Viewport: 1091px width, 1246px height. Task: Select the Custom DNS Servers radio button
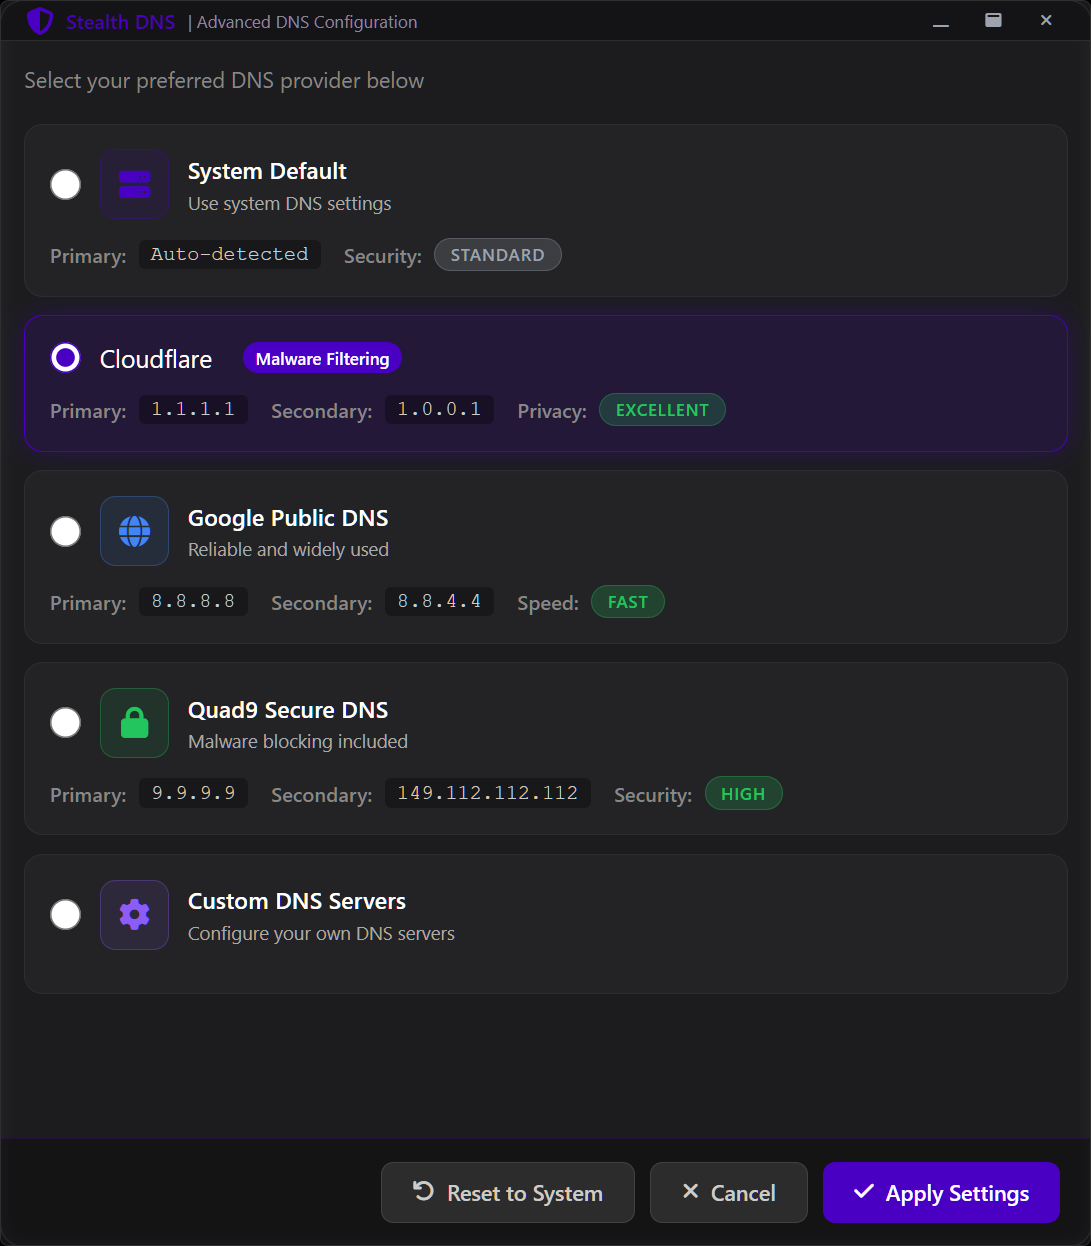tap(65, 914)
